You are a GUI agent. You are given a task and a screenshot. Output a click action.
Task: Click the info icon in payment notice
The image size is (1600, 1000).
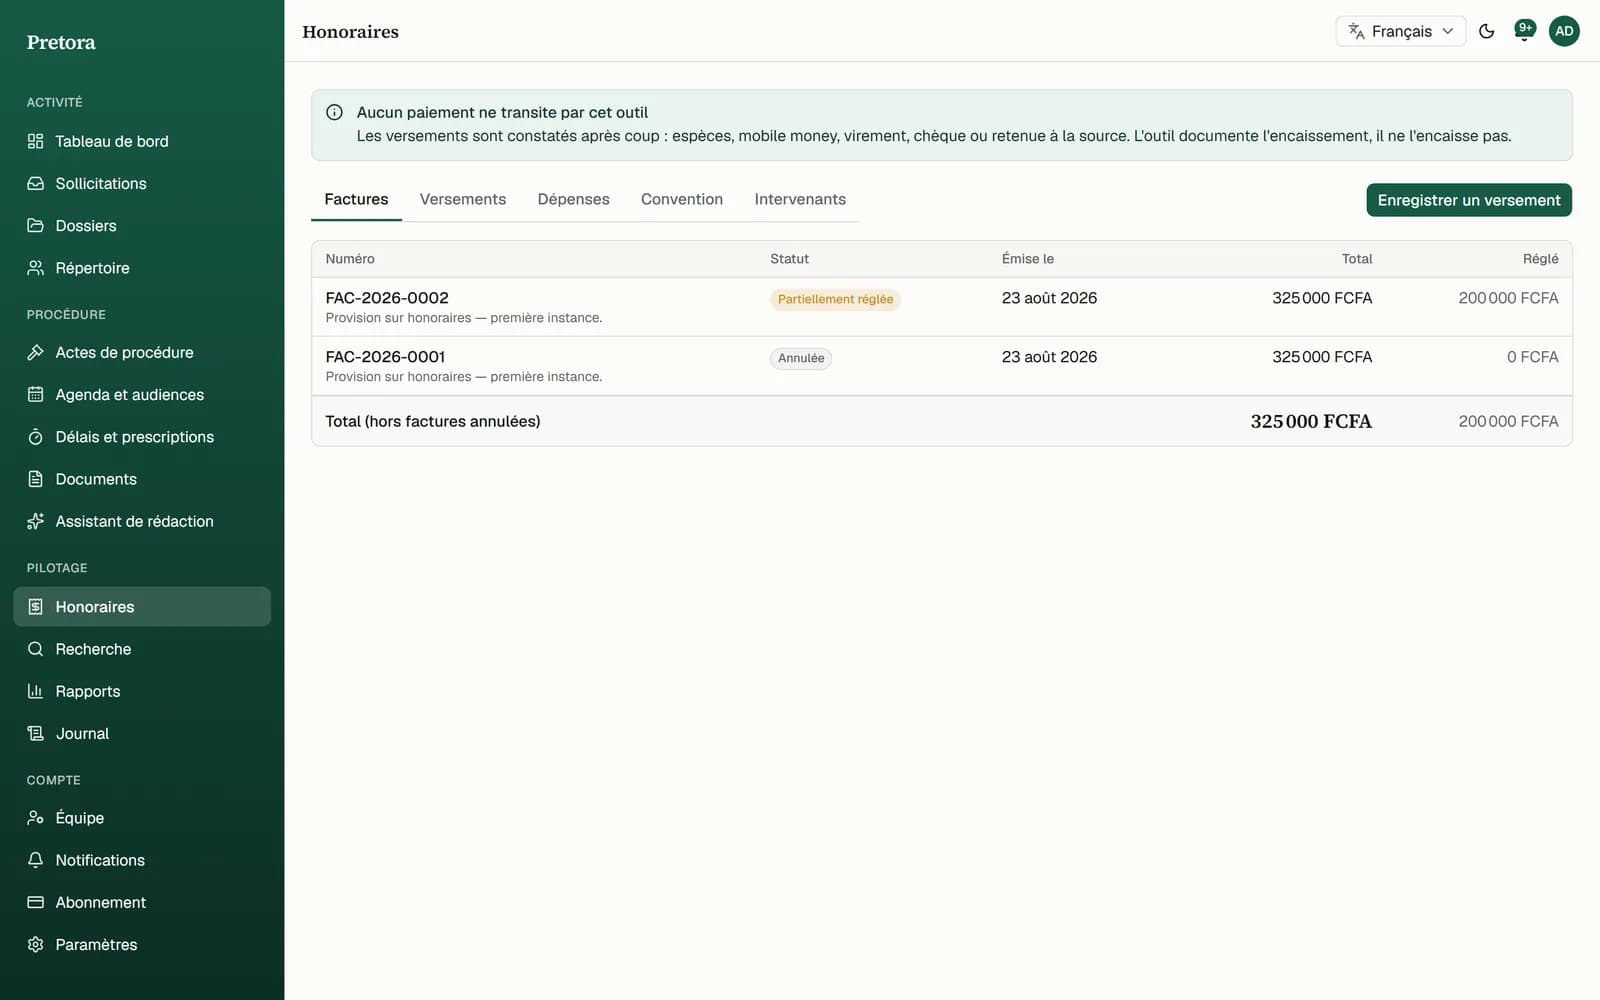[335, 113]
